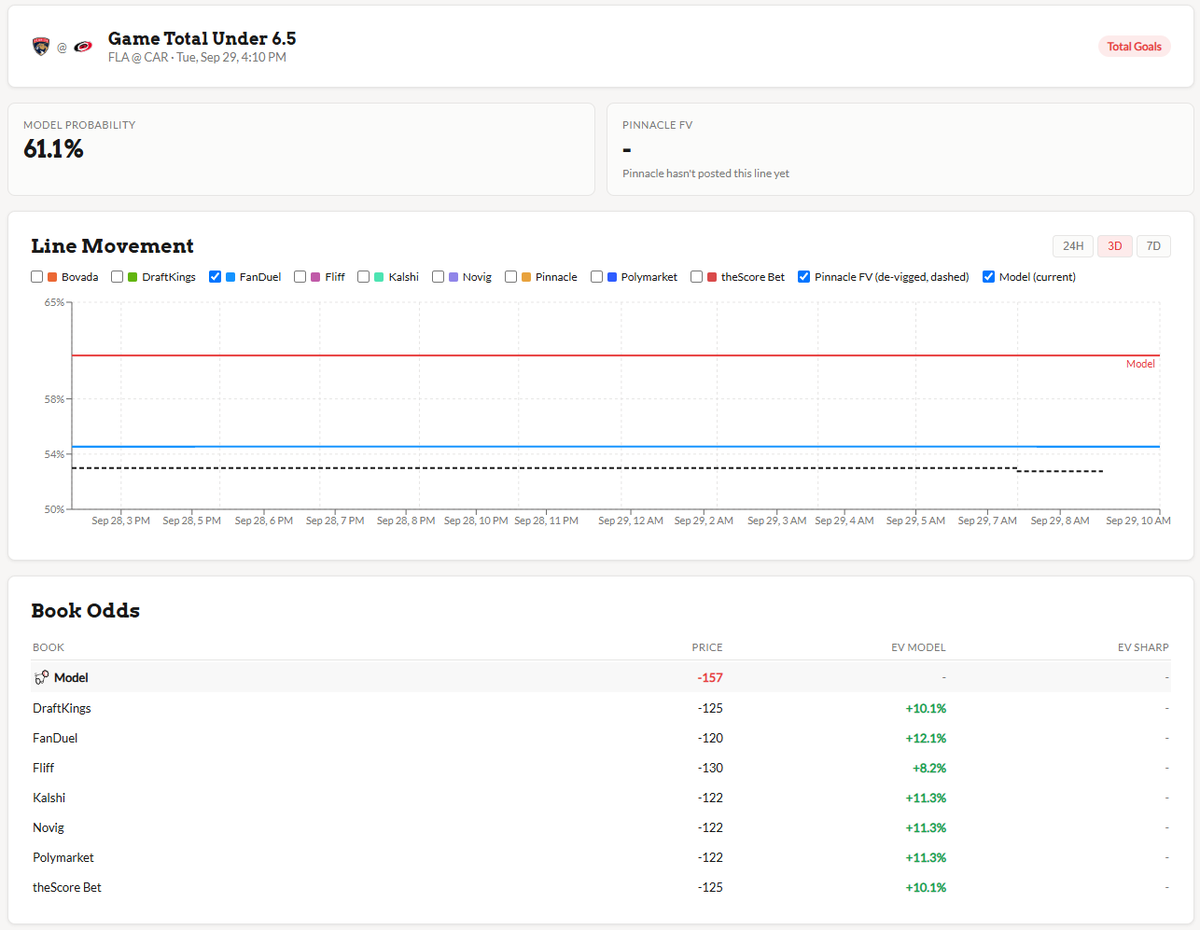Click the FanDuel +12.1% EV value
The image size is (1200, 930).
(x=926, y=738)
